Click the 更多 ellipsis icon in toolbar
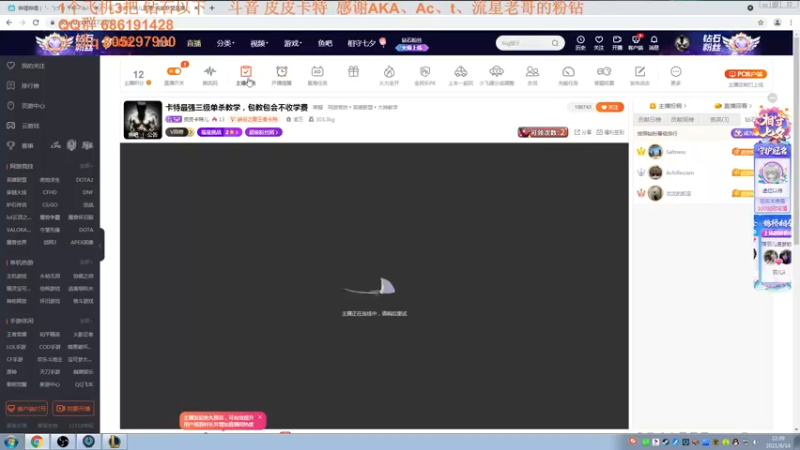 point(676,71)
